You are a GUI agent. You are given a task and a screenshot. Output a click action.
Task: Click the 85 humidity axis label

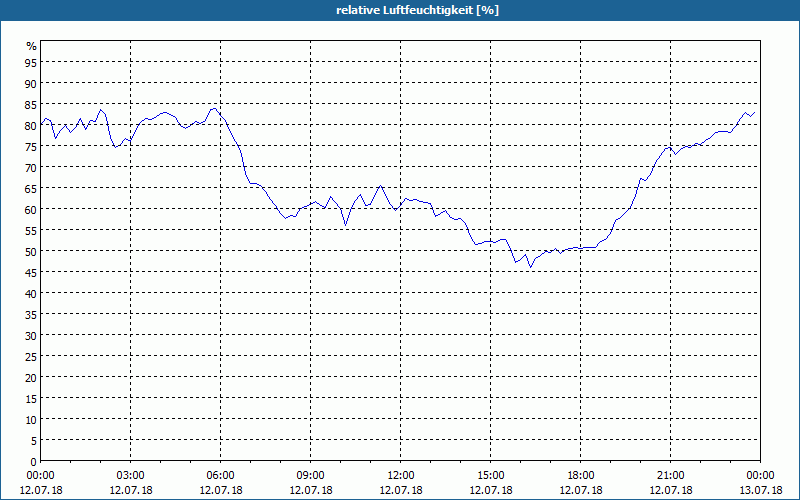pos(31,104)
